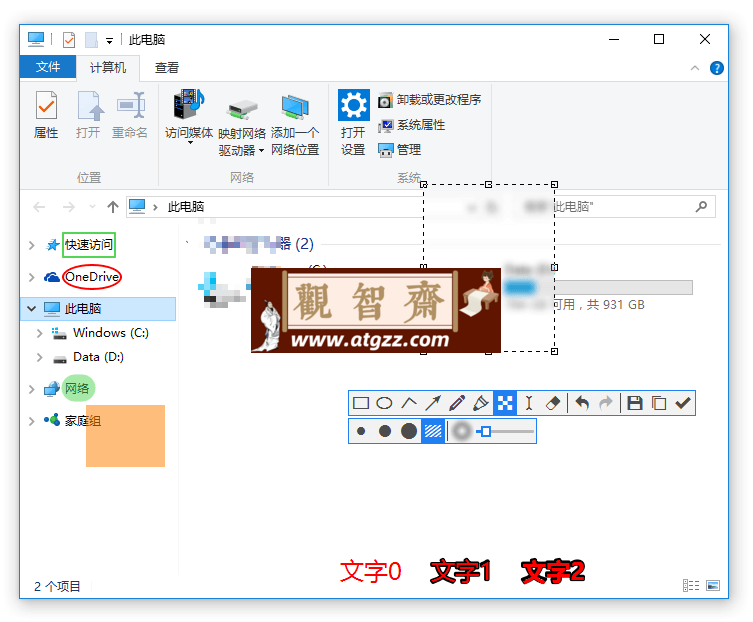Select the highlighter marker tool
The image size is (753, 622).
click(481, 403)
